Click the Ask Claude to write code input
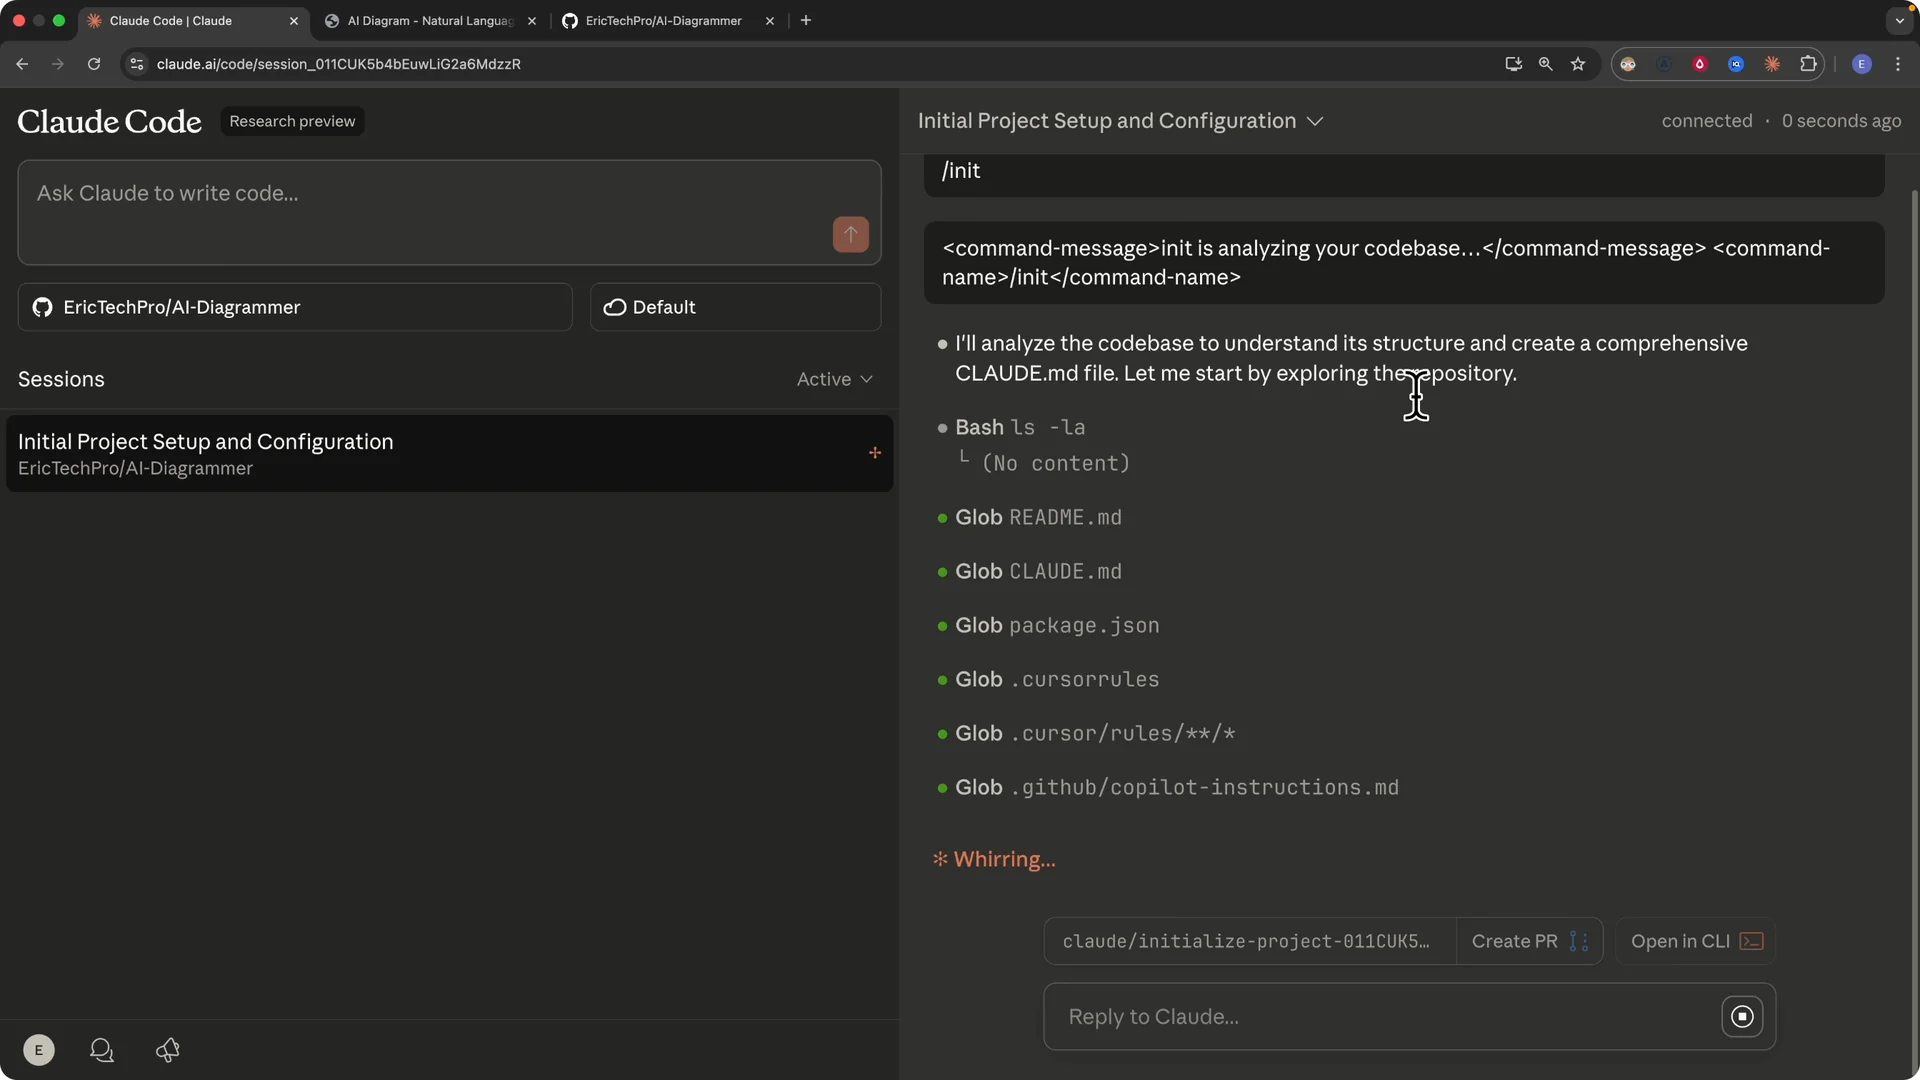1920x1080 pixels. 449,212
